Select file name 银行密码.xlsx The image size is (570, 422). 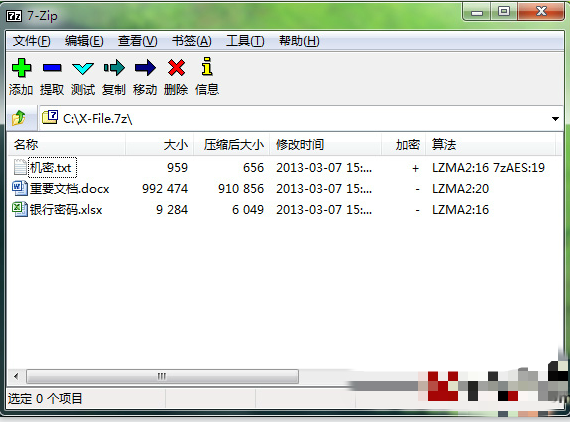coord(66,210)
